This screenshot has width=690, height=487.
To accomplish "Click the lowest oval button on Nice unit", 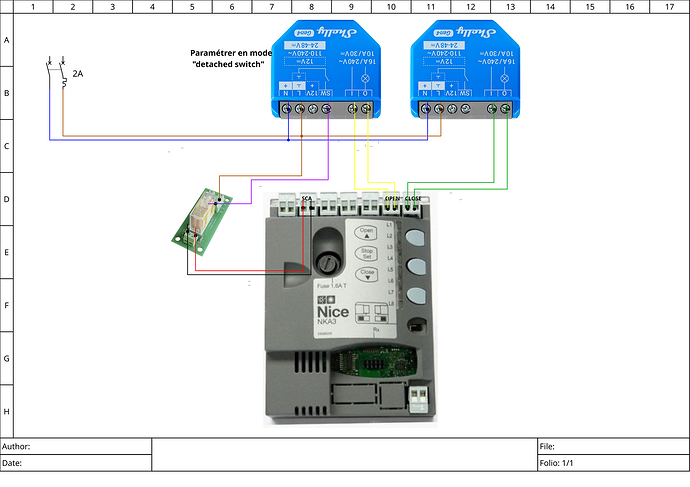I will 415,296.
